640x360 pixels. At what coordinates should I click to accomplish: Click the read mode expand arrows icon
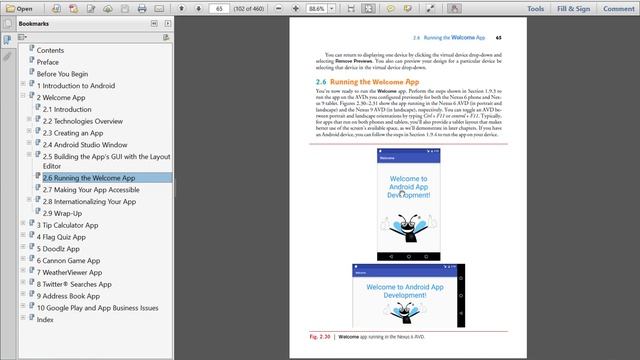430,9
